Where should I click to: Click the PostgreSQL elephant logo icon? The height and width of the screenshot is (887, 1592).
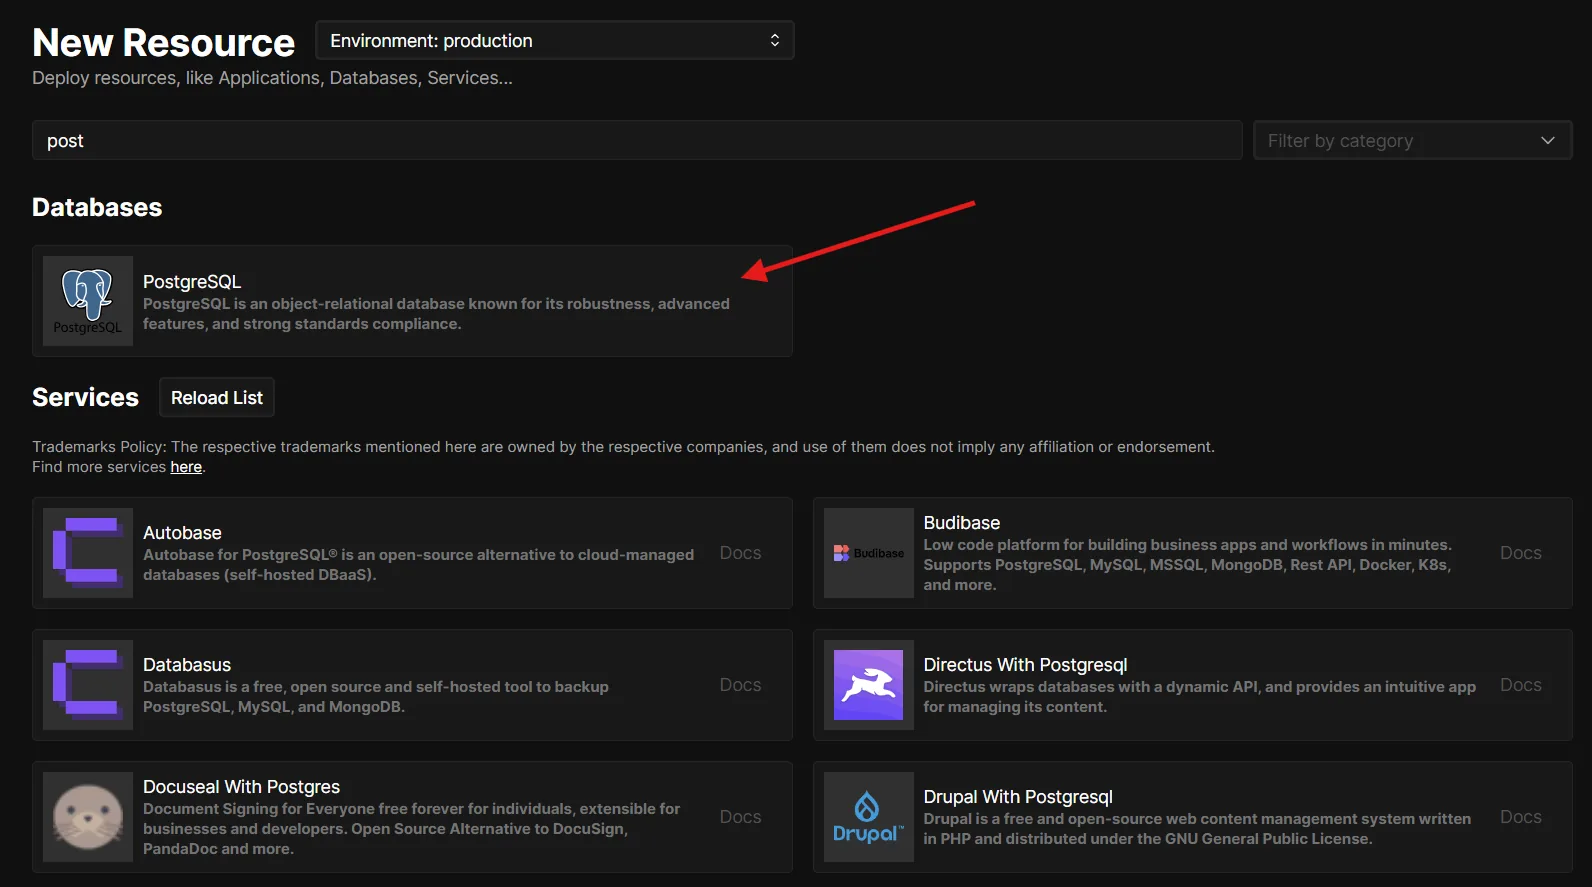click(88, 301)
